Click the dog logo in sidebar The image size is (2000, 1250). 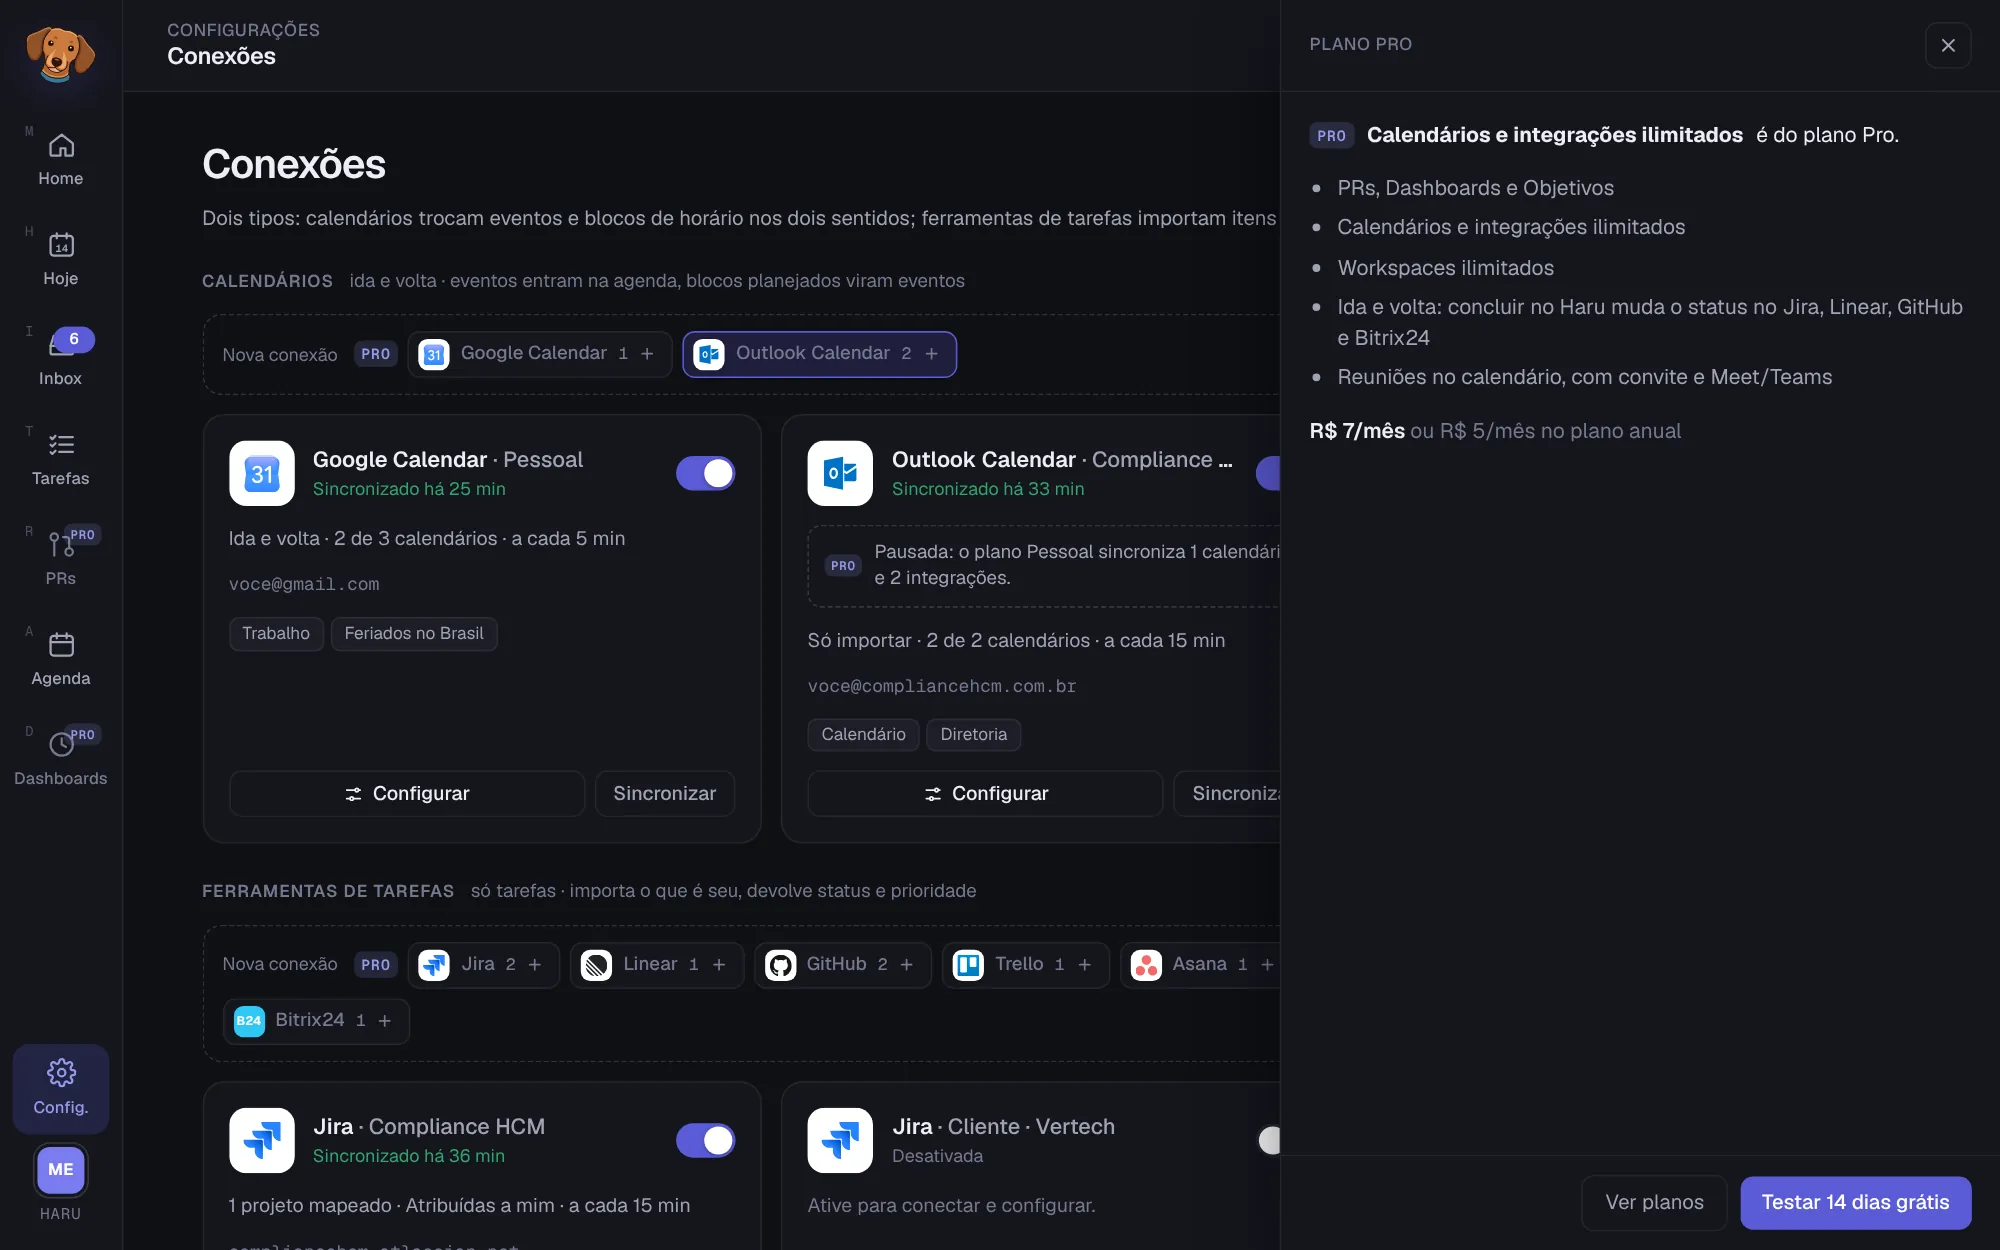(x=60, y=52)
